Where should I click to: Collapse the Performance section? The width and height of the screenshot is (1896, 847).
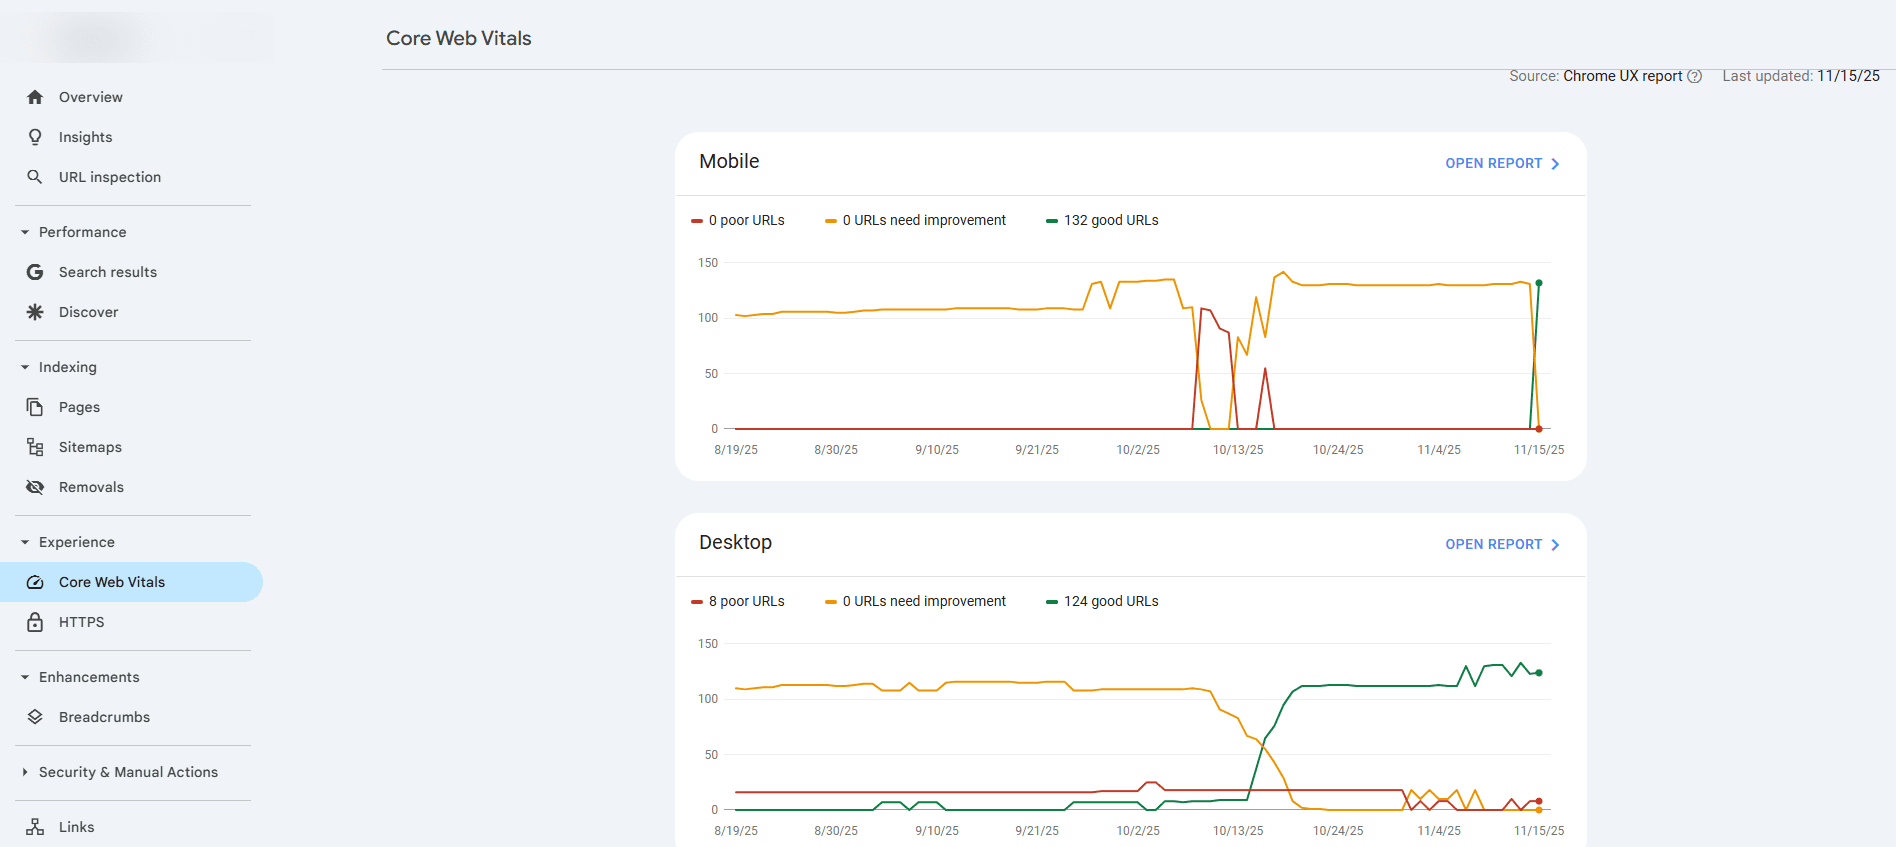tap(25, 232)
